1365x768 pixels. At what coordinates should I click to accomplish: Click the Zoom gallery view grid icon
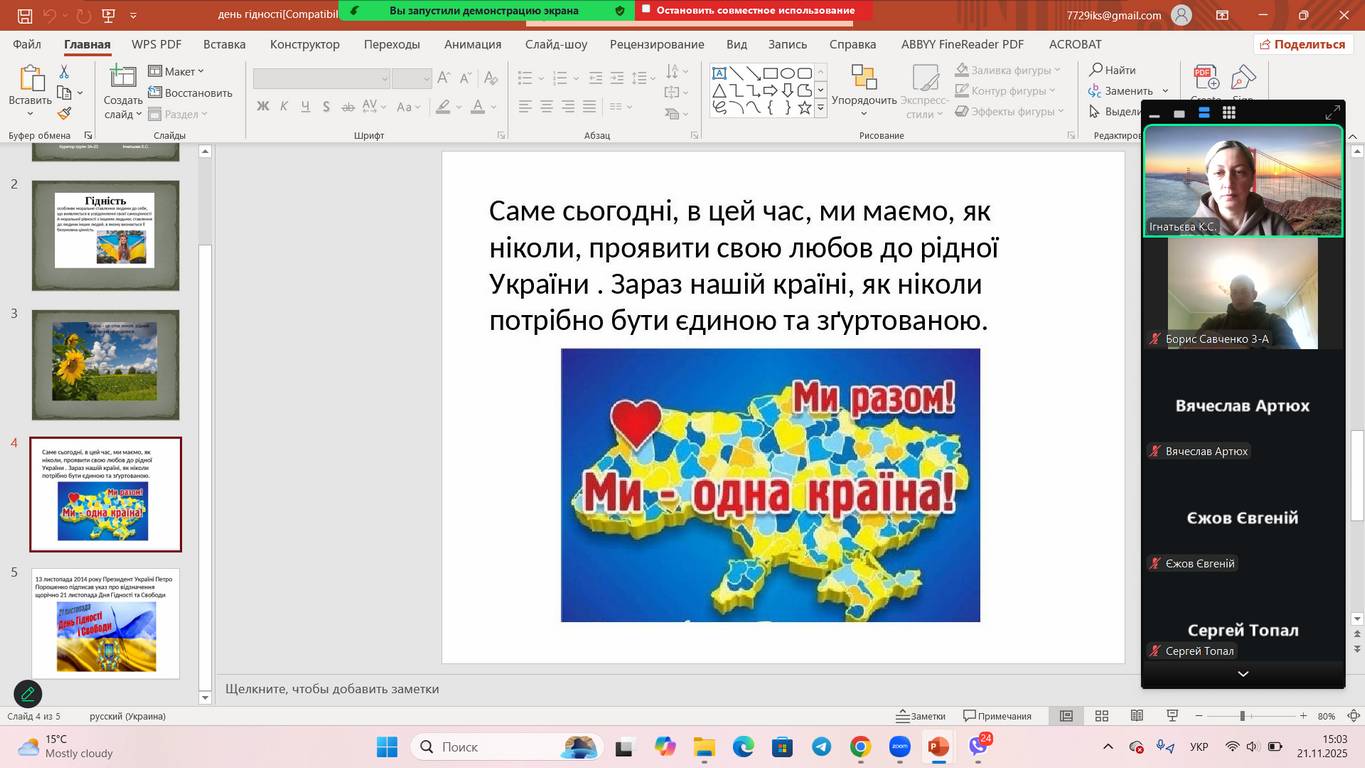click(x=1229, y=113)
